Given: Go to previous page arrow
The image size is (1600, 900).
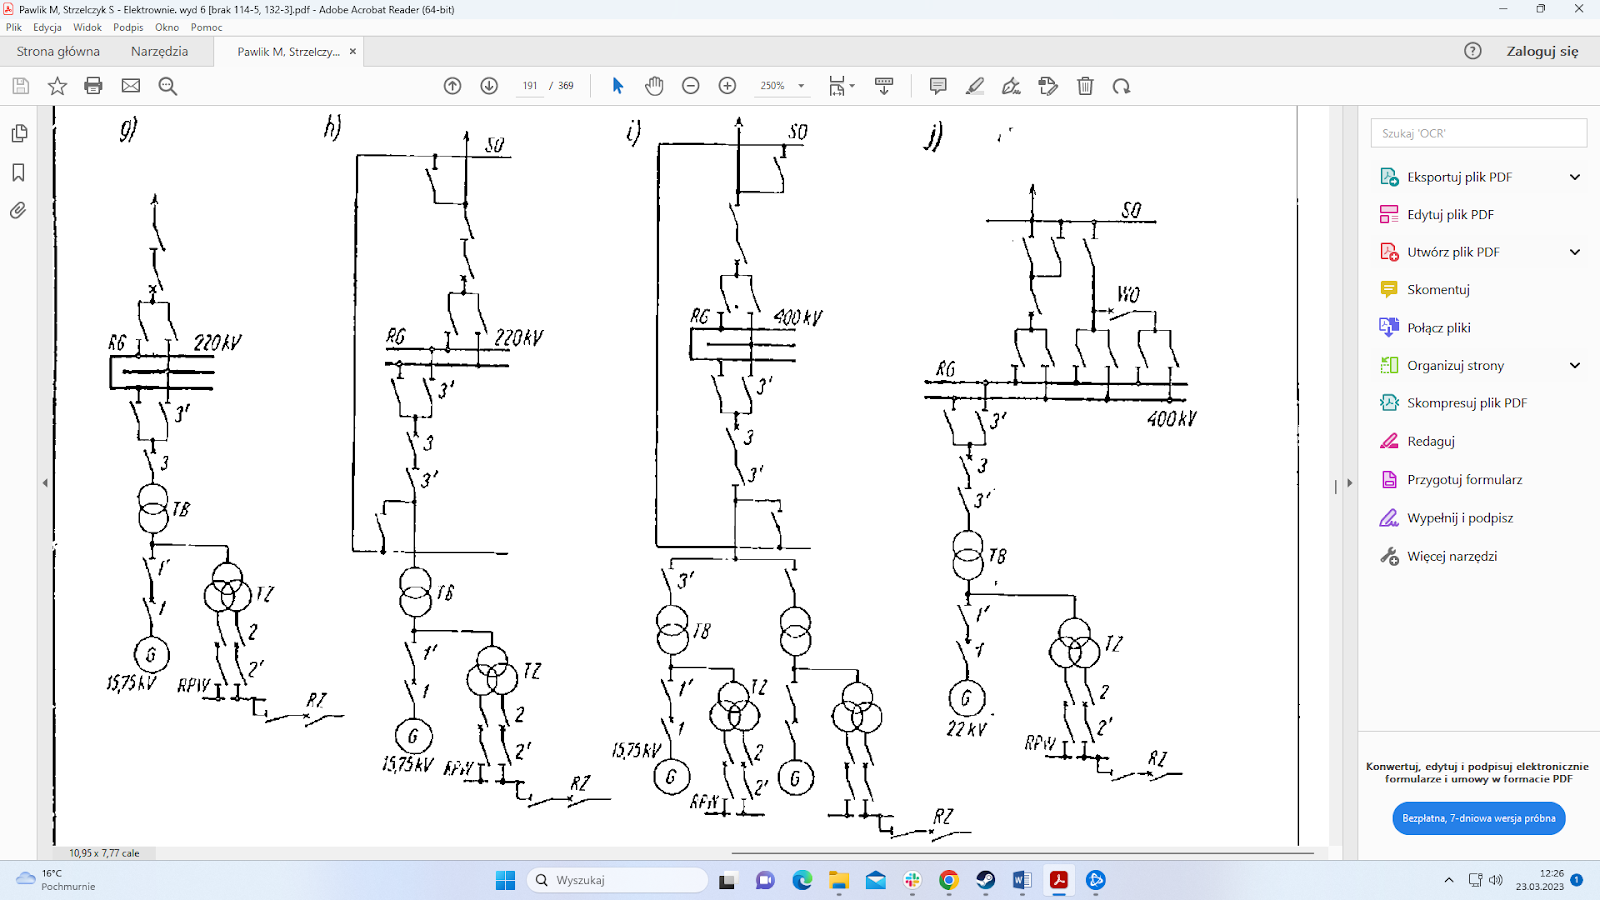Looking at the screenshot, I should click(452, 86).
